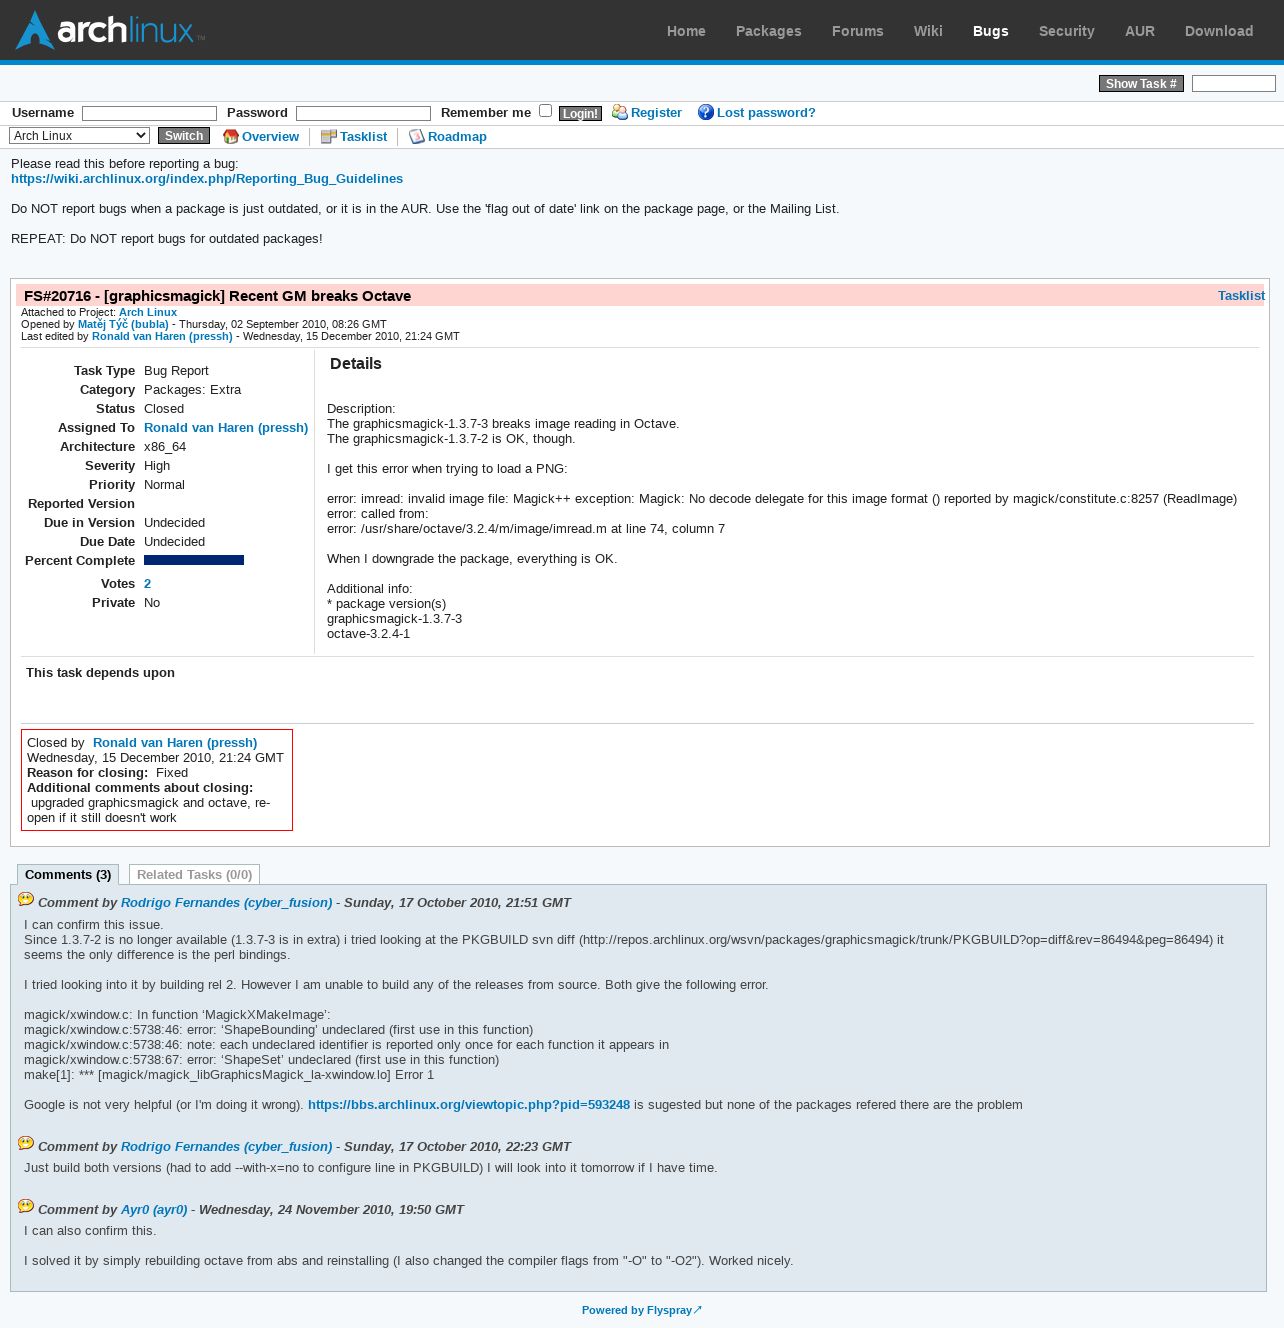Open the Votes count 2 link
This screenshot has height=1328, width=1284.
pyautogui.click(x=147, y=584)
